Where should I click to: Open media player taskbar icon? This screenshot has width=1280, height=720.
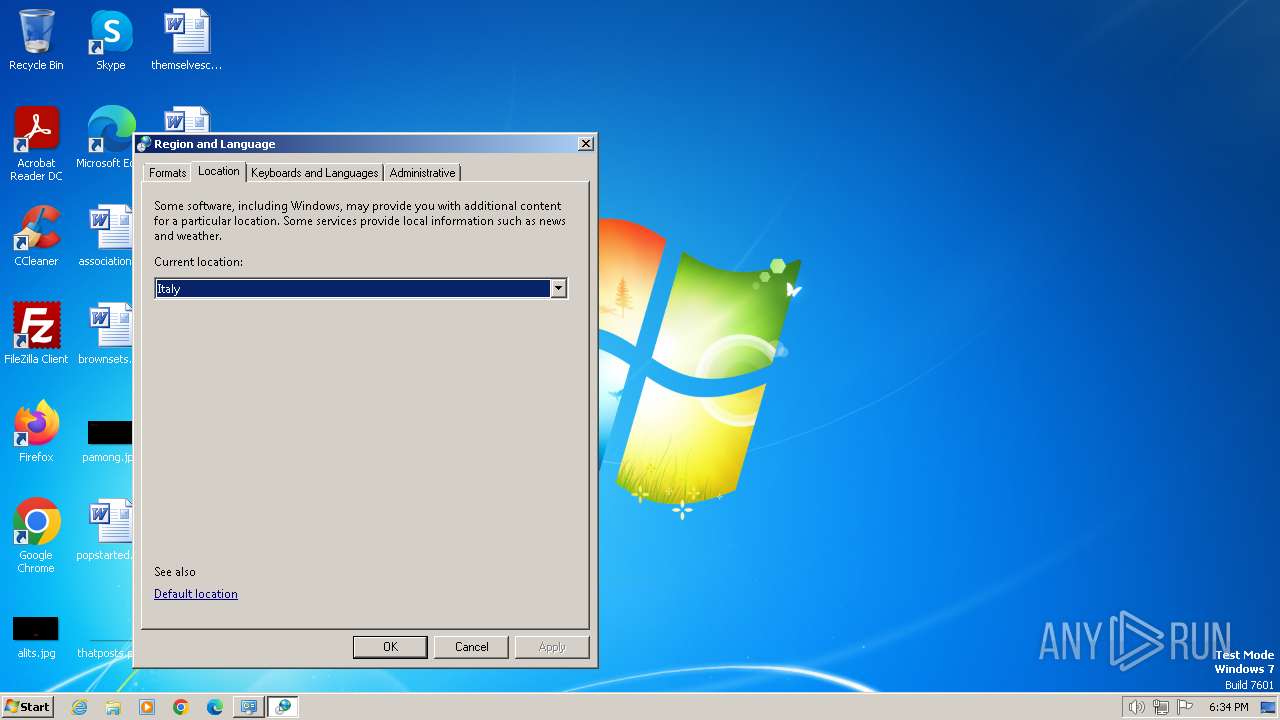(147, 707)
